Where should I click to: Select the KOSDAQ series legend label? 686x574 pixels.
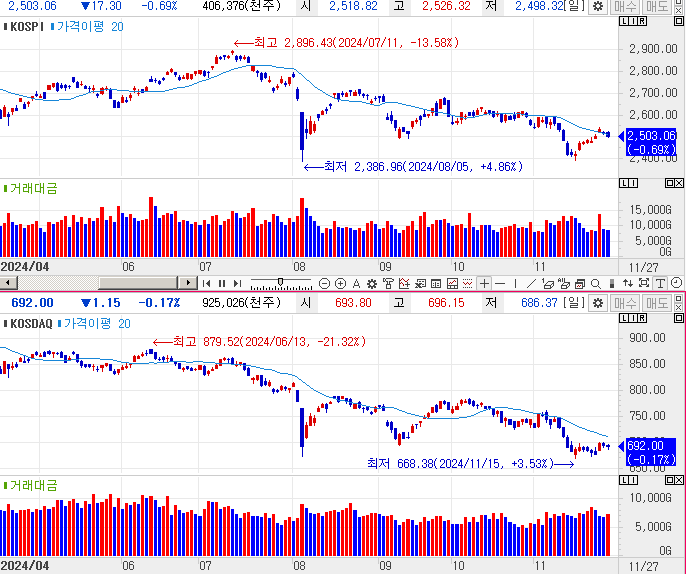(28, 324)
